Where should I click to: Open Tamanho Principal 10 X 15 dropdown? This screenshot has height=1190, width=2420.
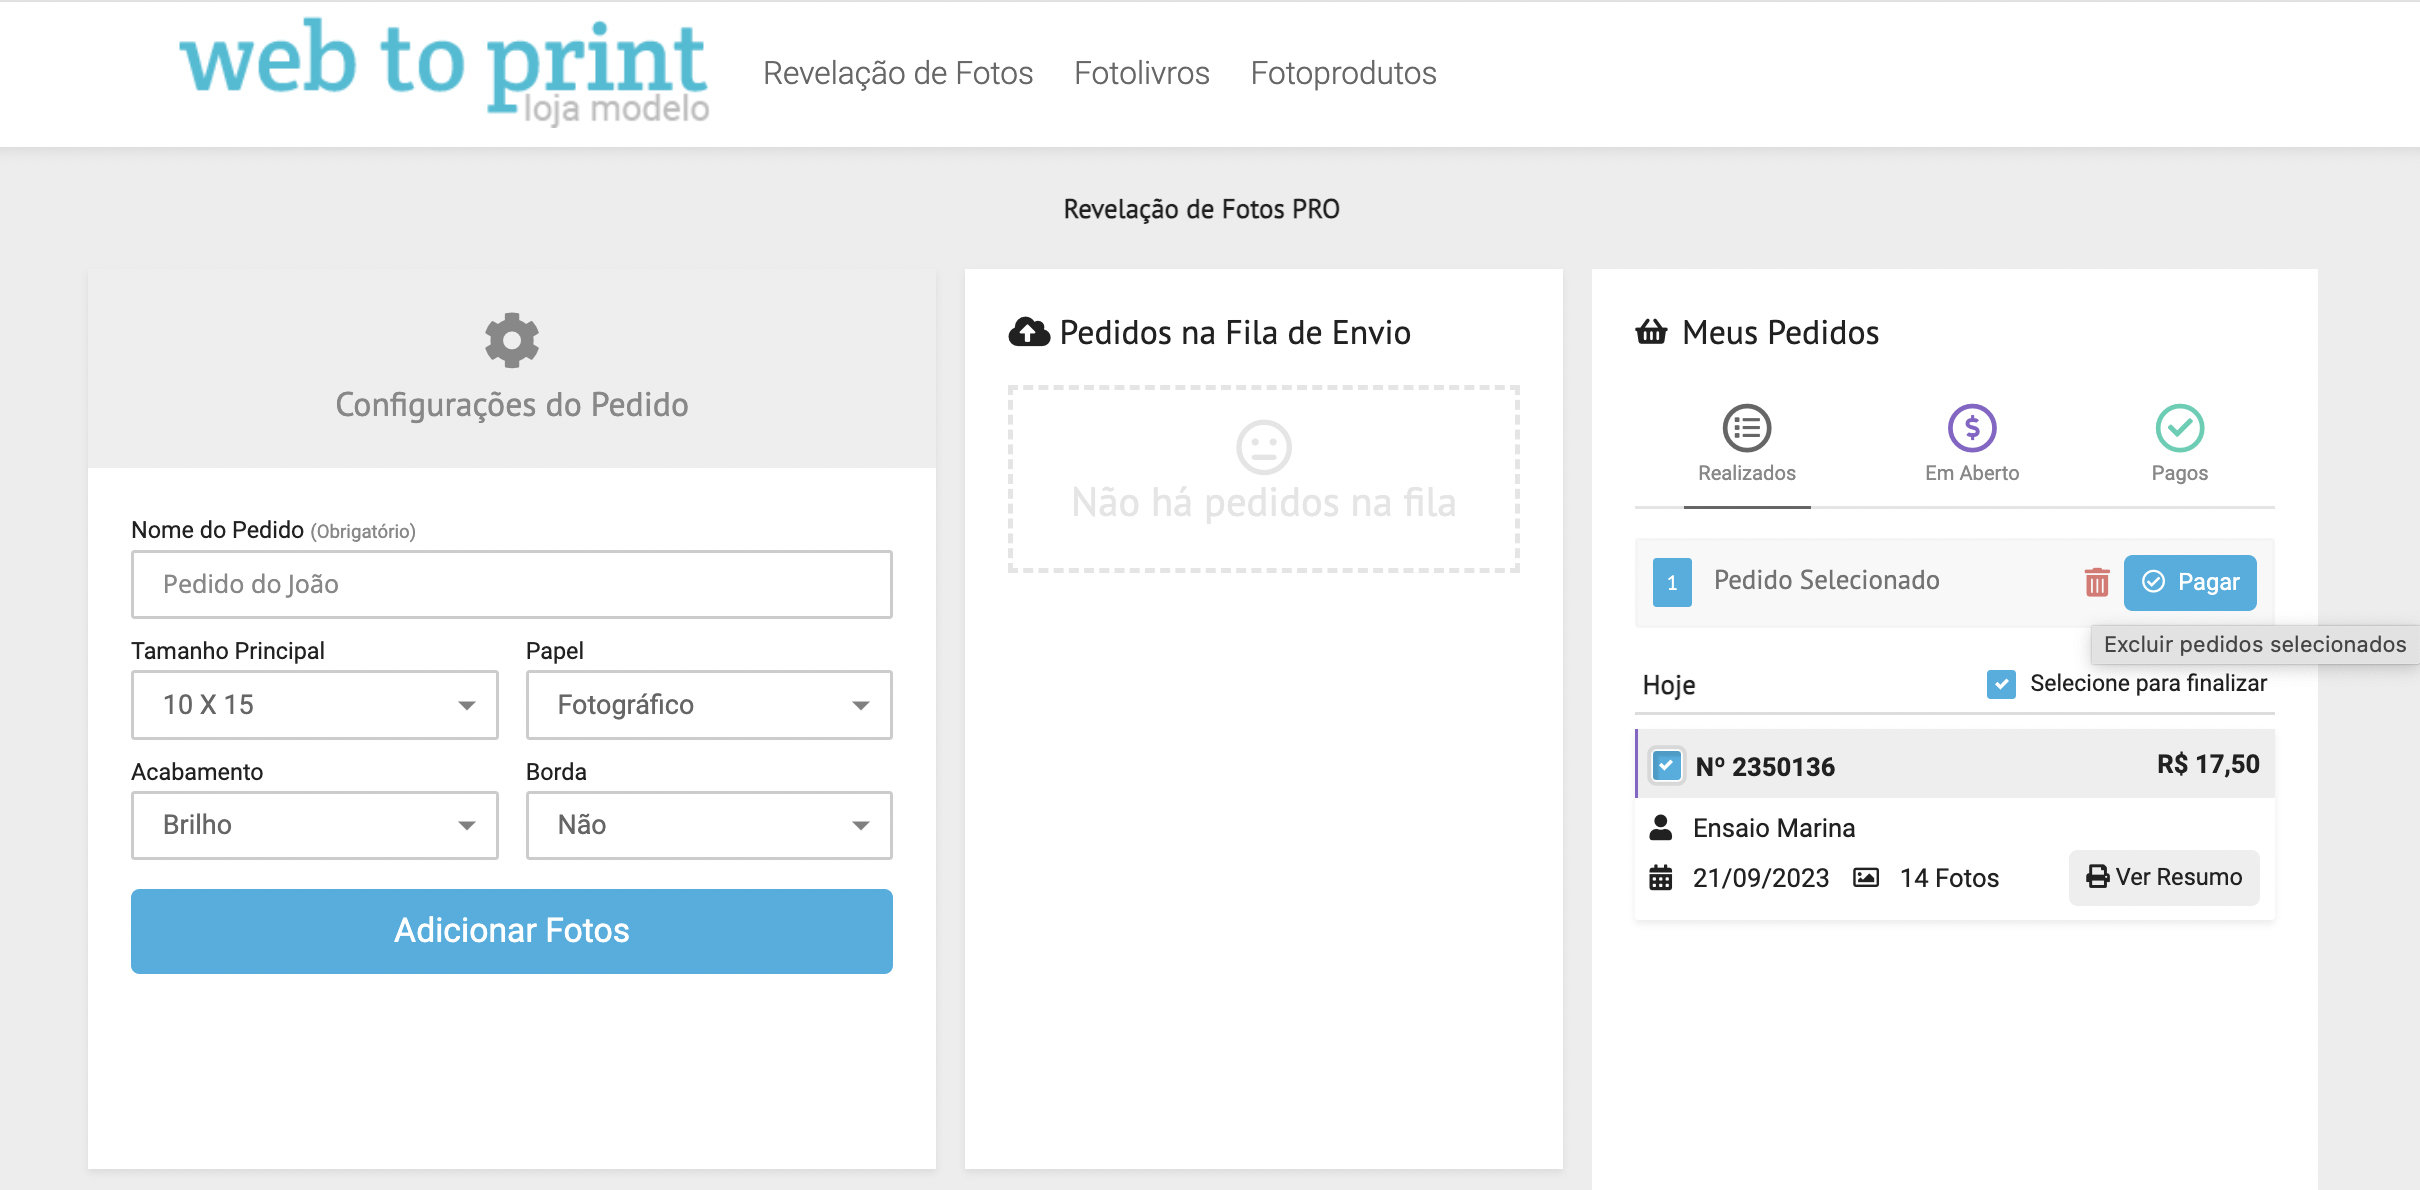314,705
